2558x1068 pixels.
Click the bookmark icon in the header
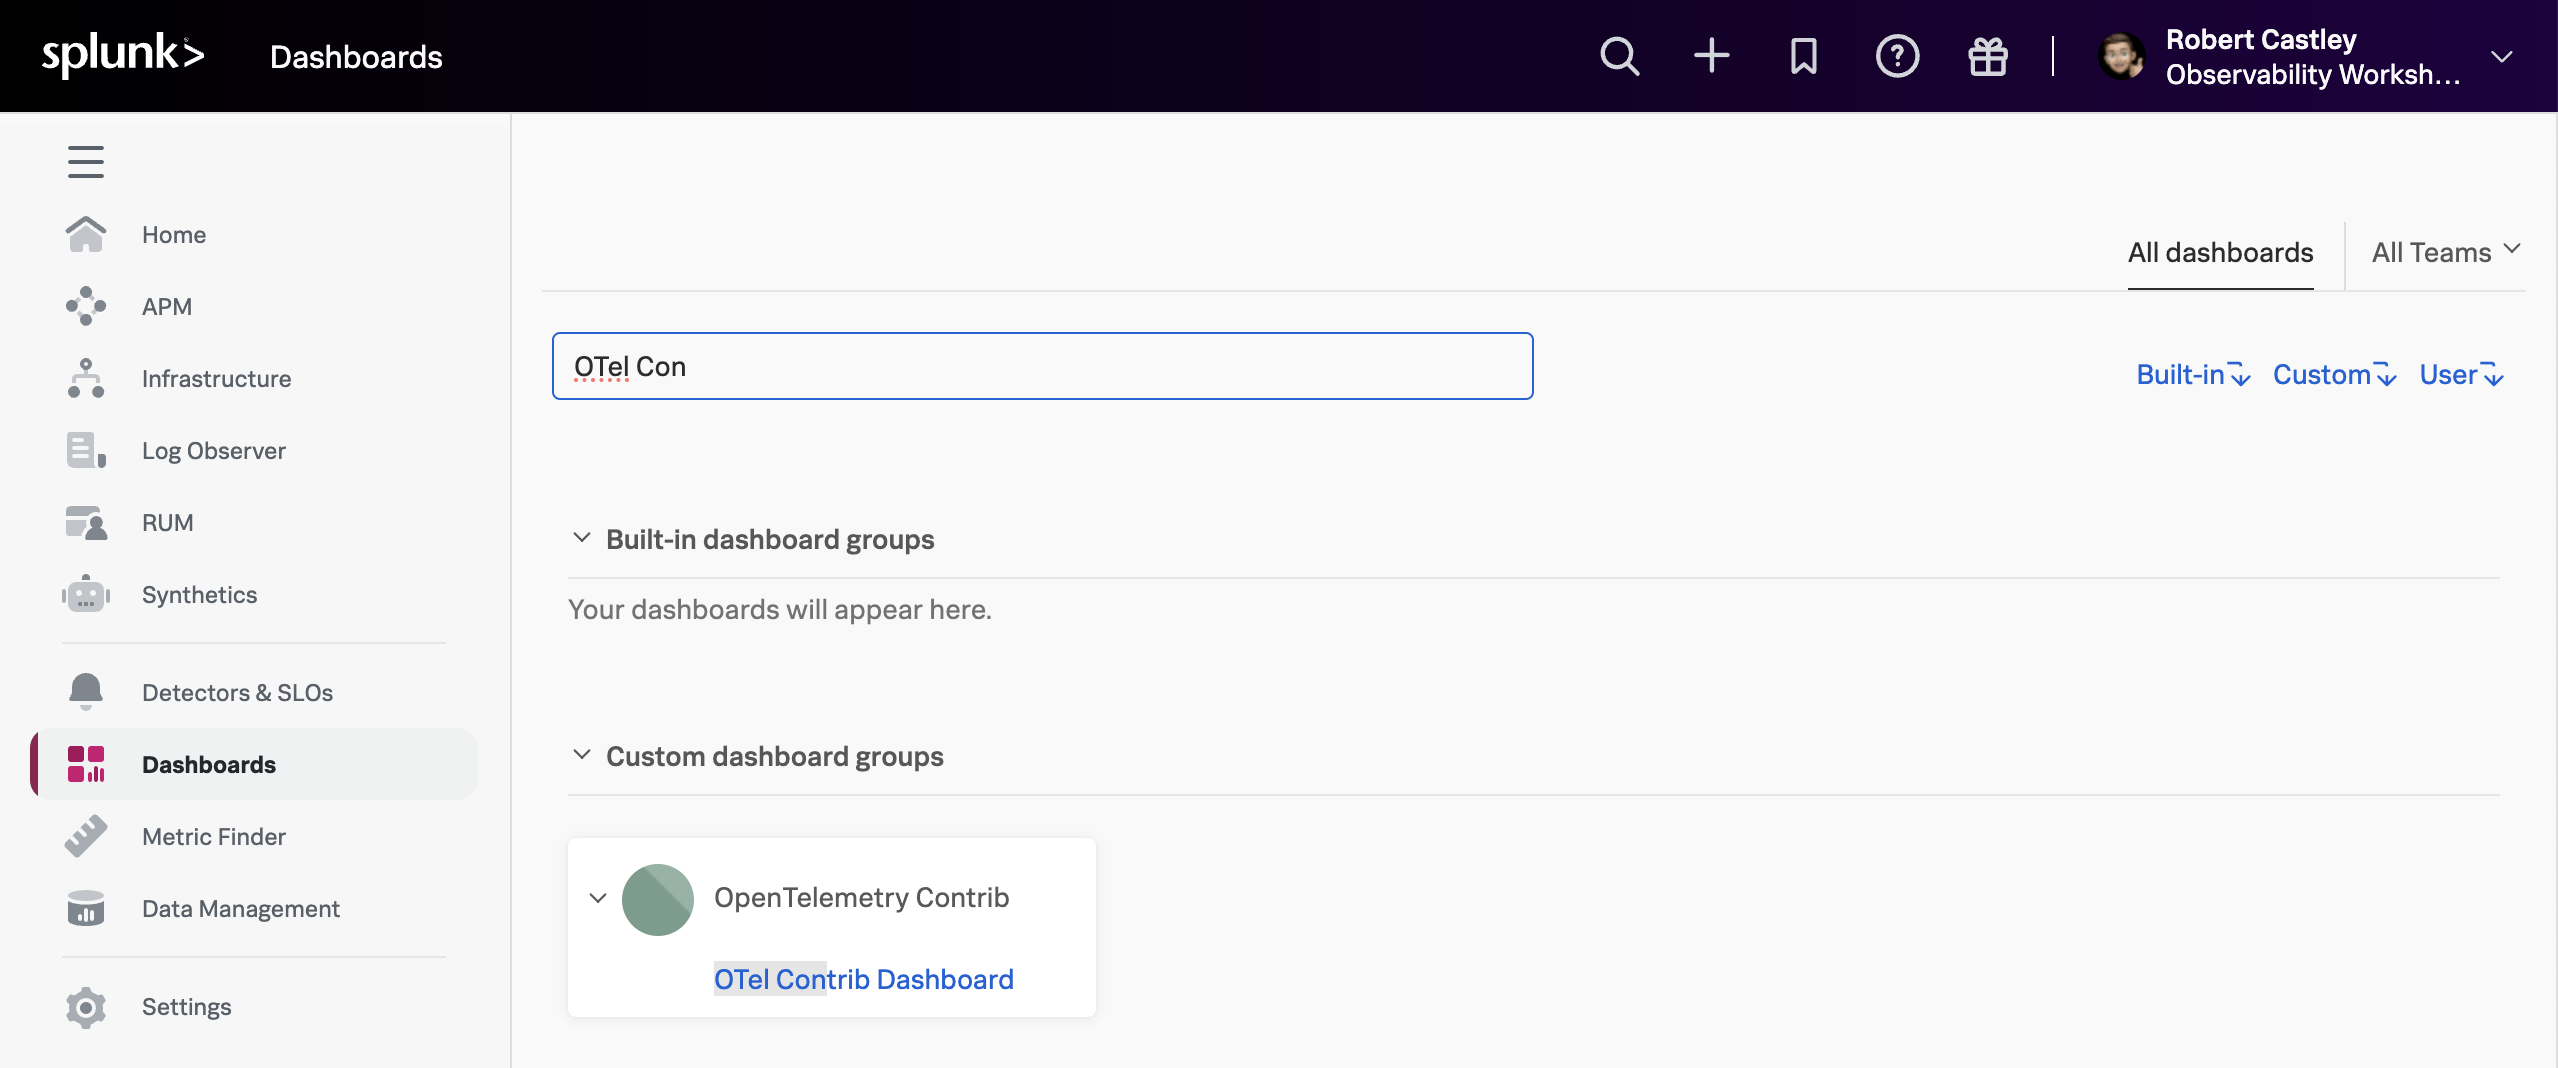pos(1802,56)
